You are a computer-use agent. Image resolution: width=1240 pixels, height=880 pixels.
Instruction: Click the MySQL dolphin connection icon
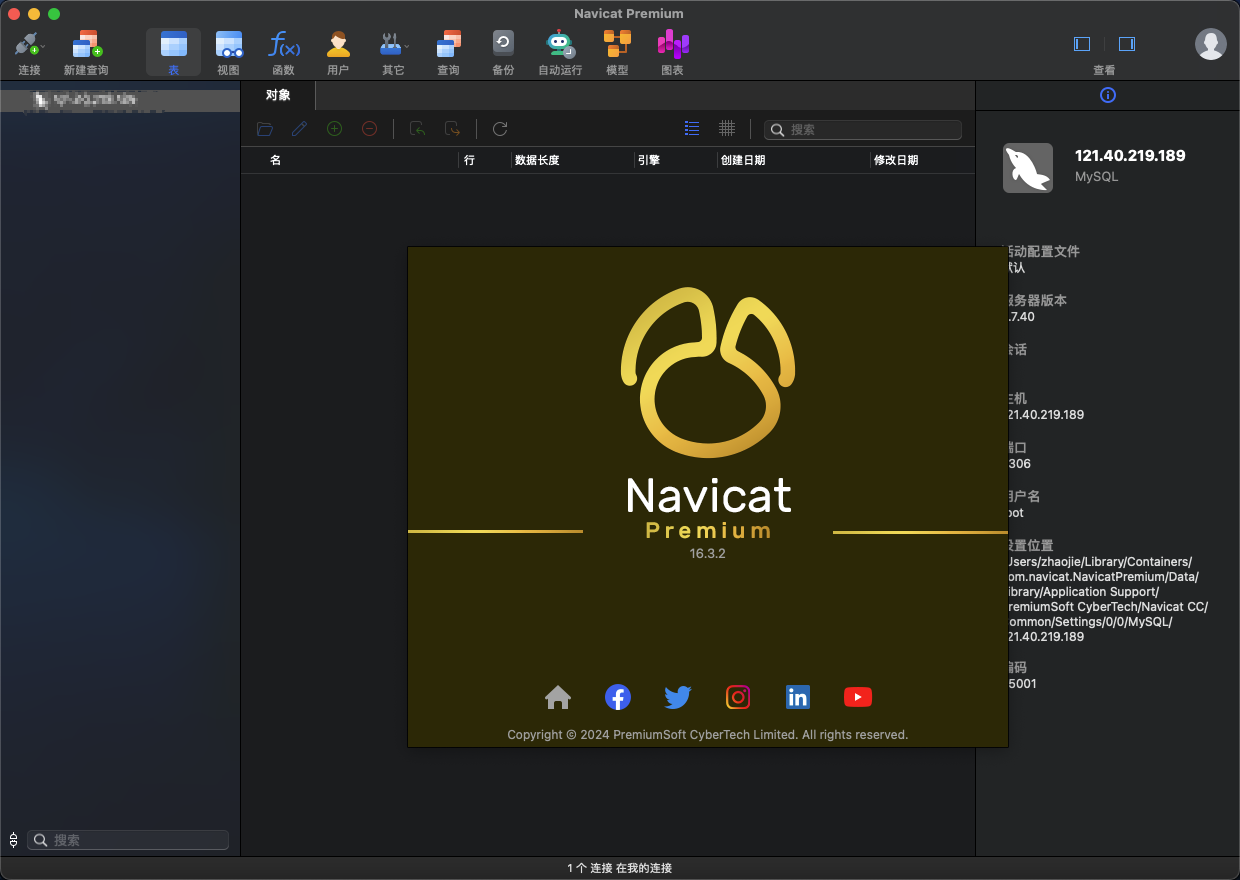tap(1028, 167)
